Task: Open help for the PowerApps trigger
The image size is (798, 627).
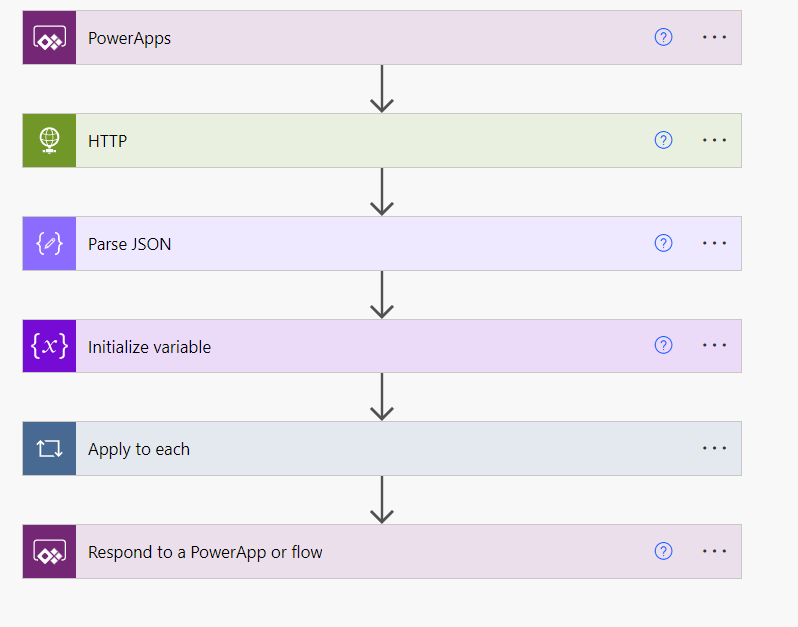Action: (x=663, y=37)
